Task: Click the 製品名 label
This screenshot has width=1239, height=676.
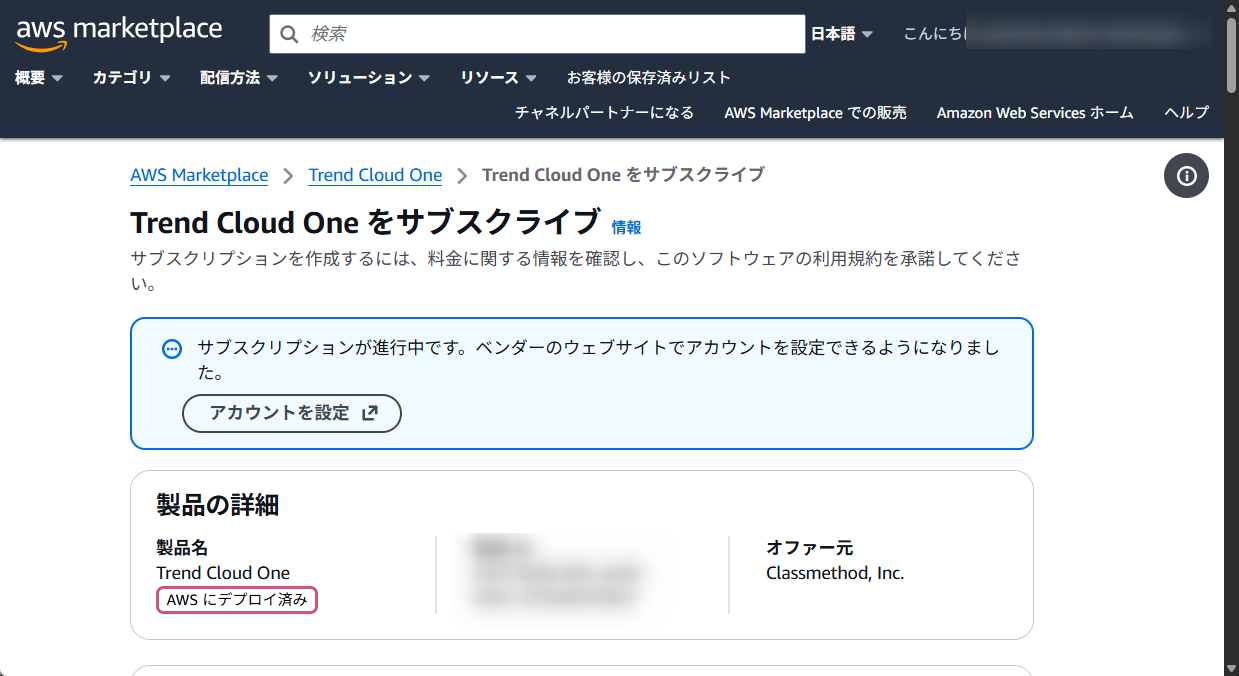Action: (182, 548)
